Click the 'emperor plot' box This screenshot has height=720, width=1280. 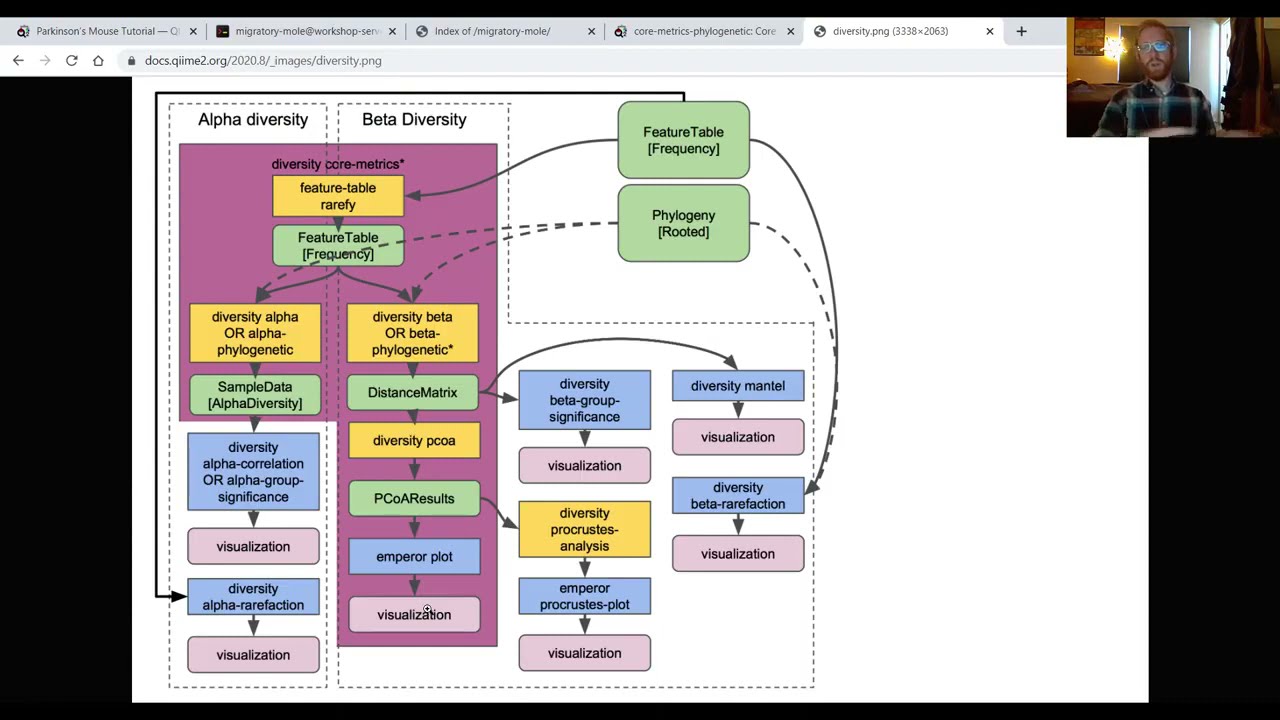tap(414, 557)
